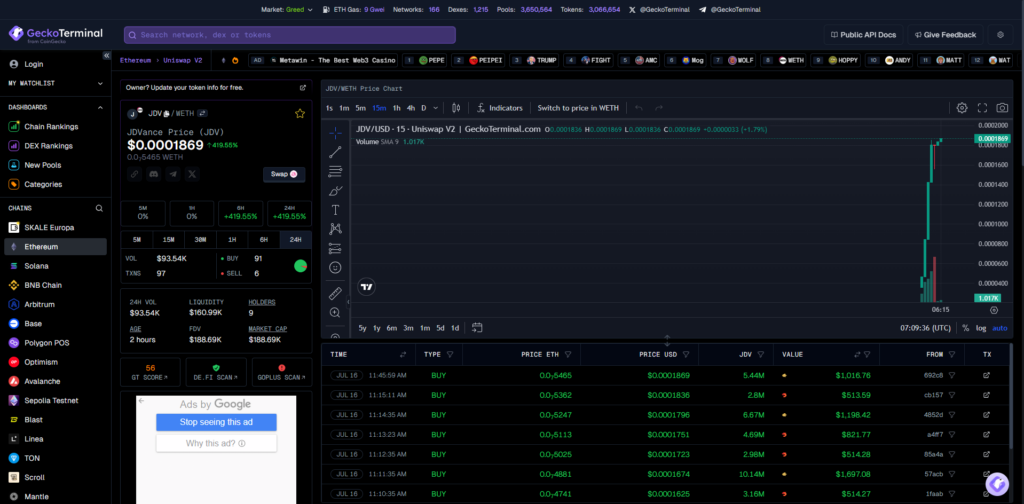Open the JDV Telegram link icon

click(x=172, y=174)
